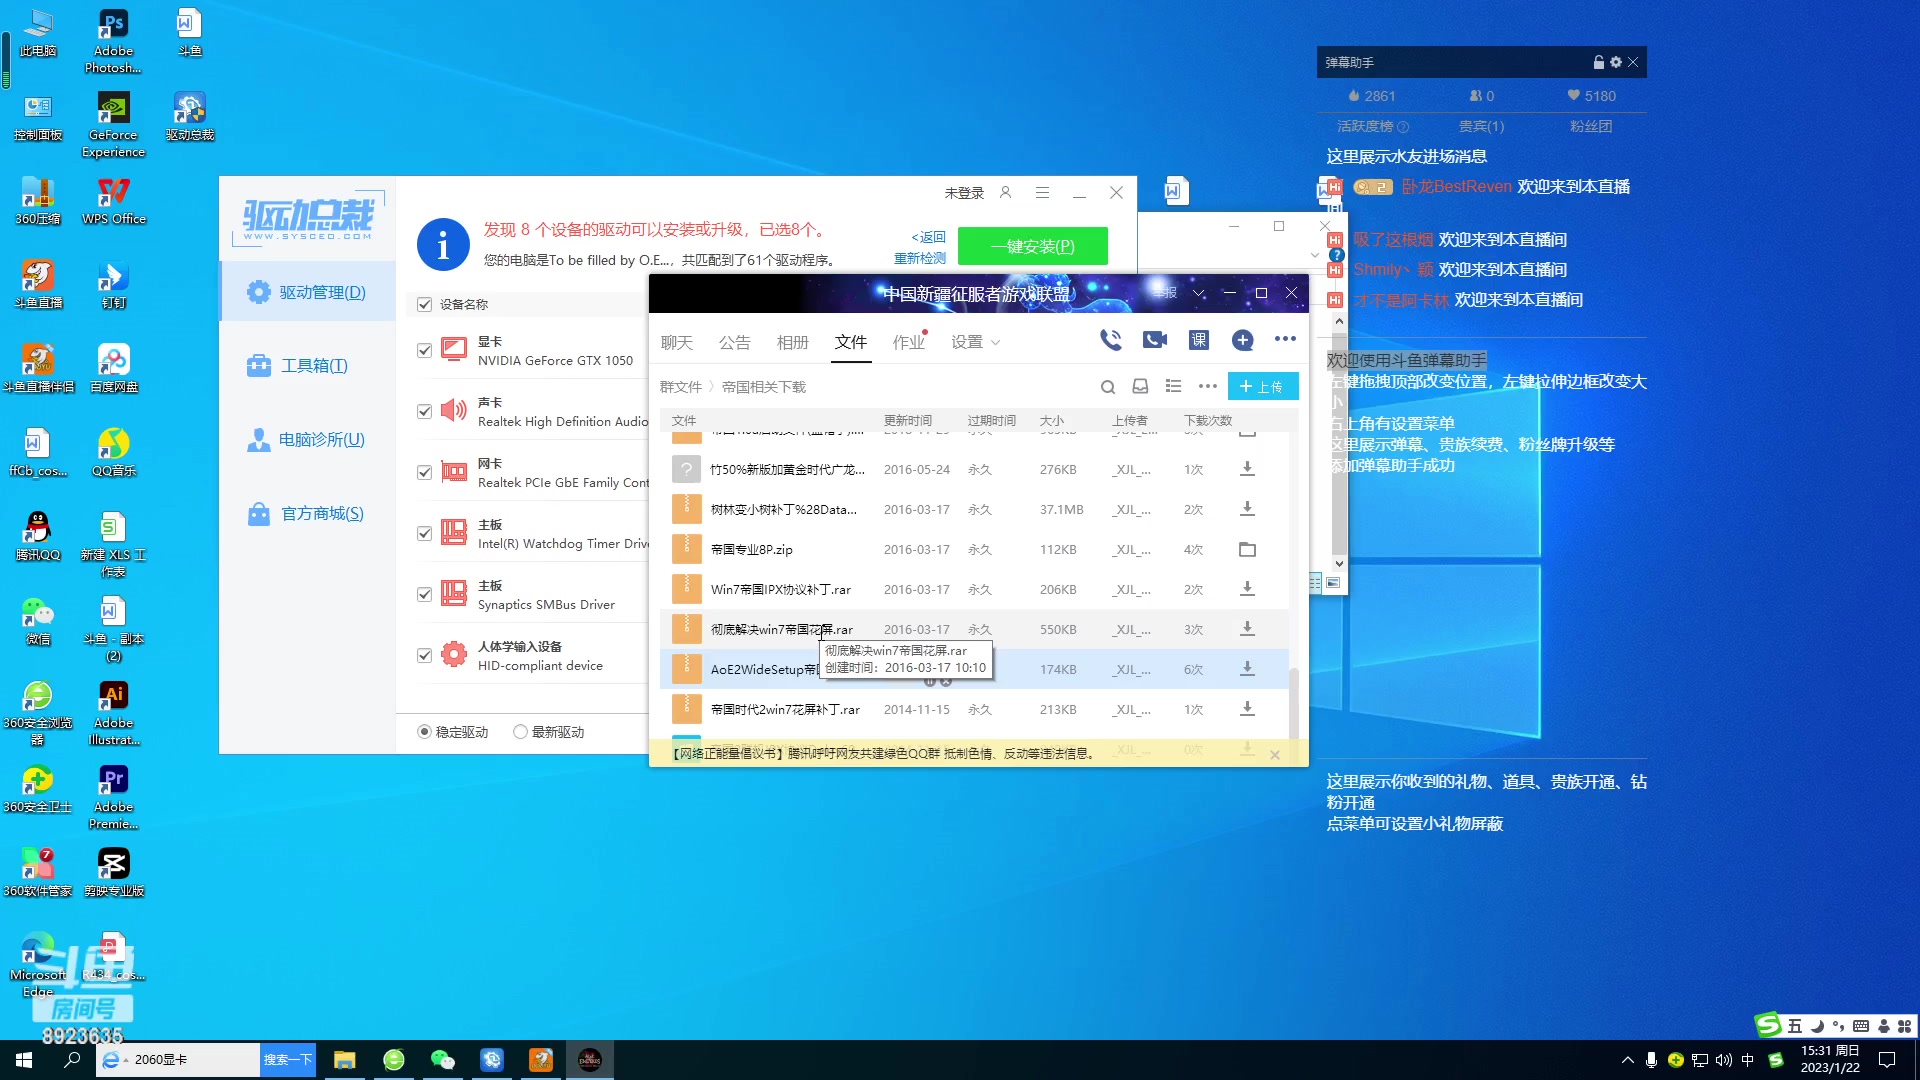Image resolution: width=1920 pixels, height=1080 pixels.
Task: Uncheck the 声卡 Realtek audio driver
Action: click(x=424, y=411)
